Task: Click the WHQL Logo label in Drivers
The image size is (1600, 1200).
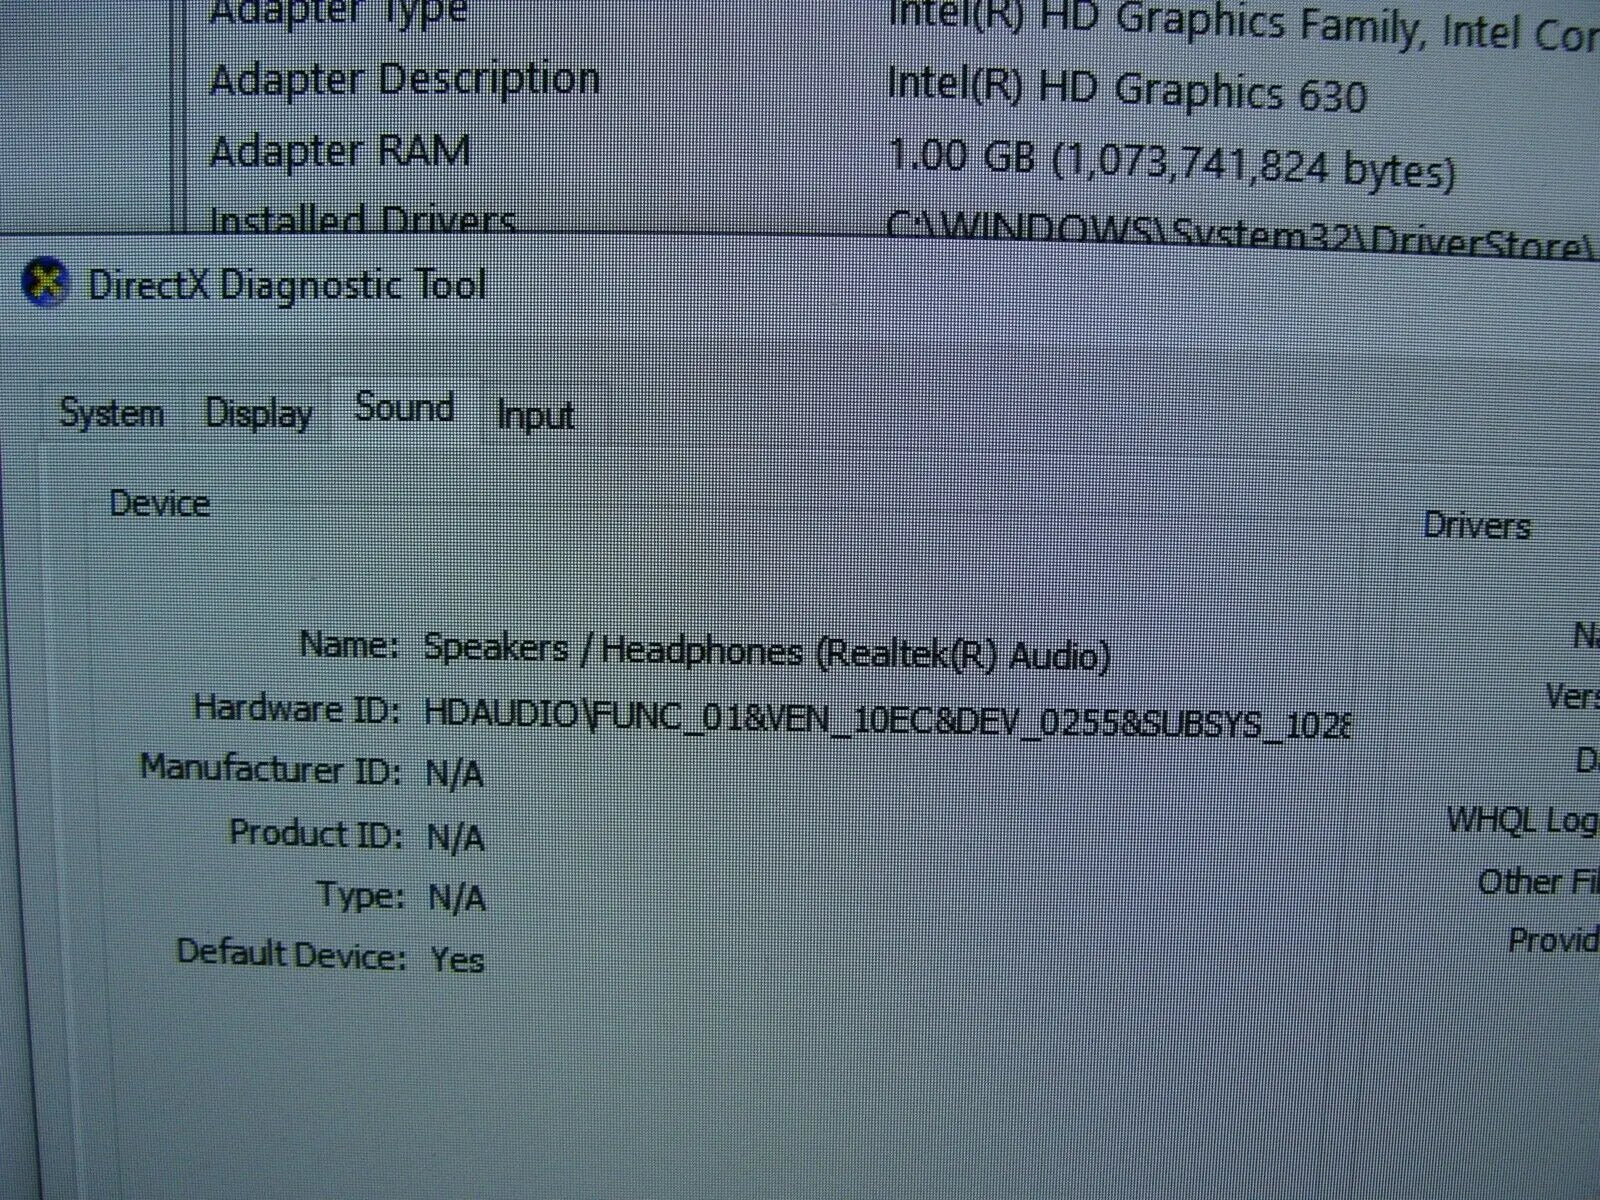Action: coord(1523,821)
